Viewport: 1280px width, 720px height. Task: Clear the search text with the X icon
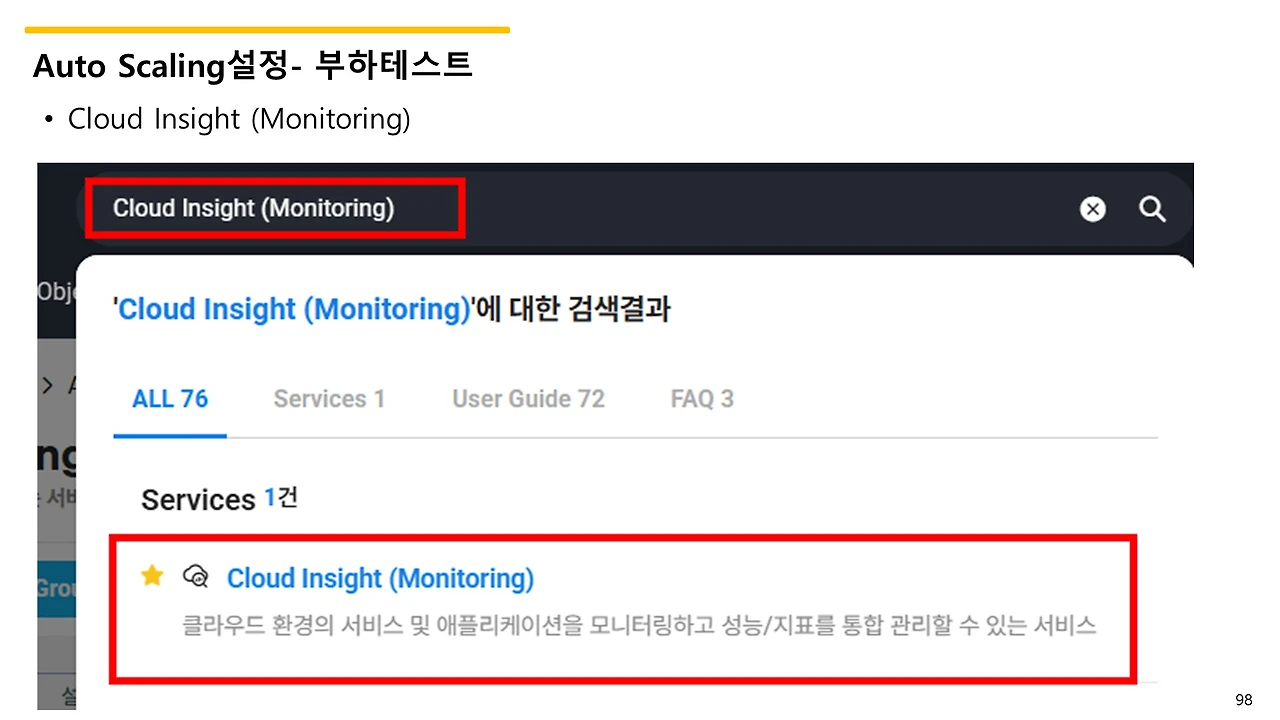point(1093,209)
